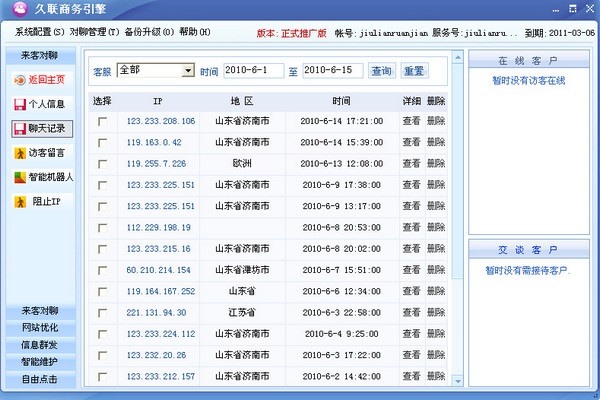Image resolution: width=600 pixels, height=400 pixels.
Task: Click the start date field 2010-6-1
Action: pyautogui.click(x=253, y=71)
